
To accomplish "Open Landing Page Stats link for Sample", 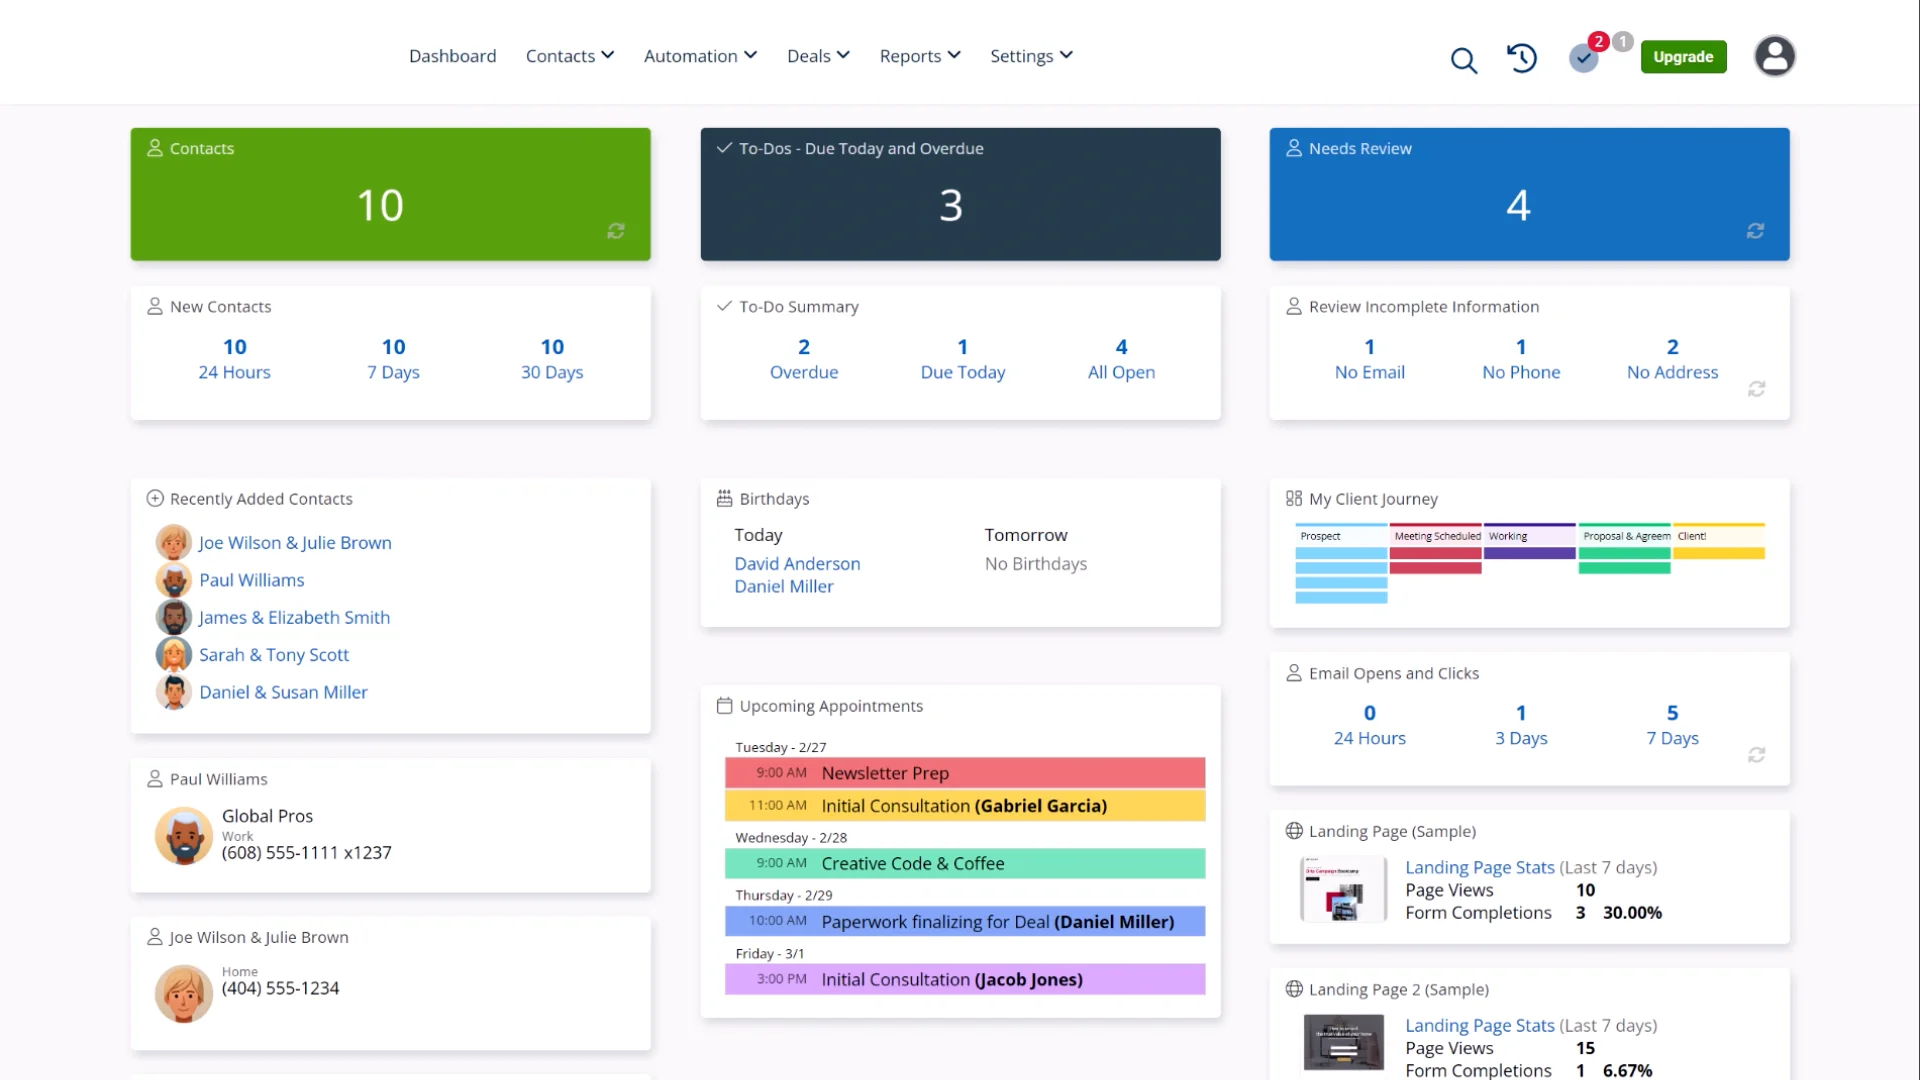I will tap(1479, 867).
